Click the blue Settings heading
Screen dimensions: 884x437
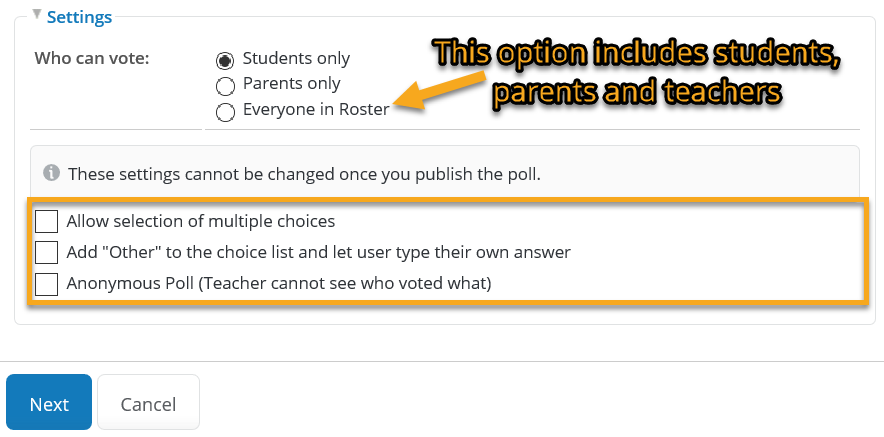(79, 17)
